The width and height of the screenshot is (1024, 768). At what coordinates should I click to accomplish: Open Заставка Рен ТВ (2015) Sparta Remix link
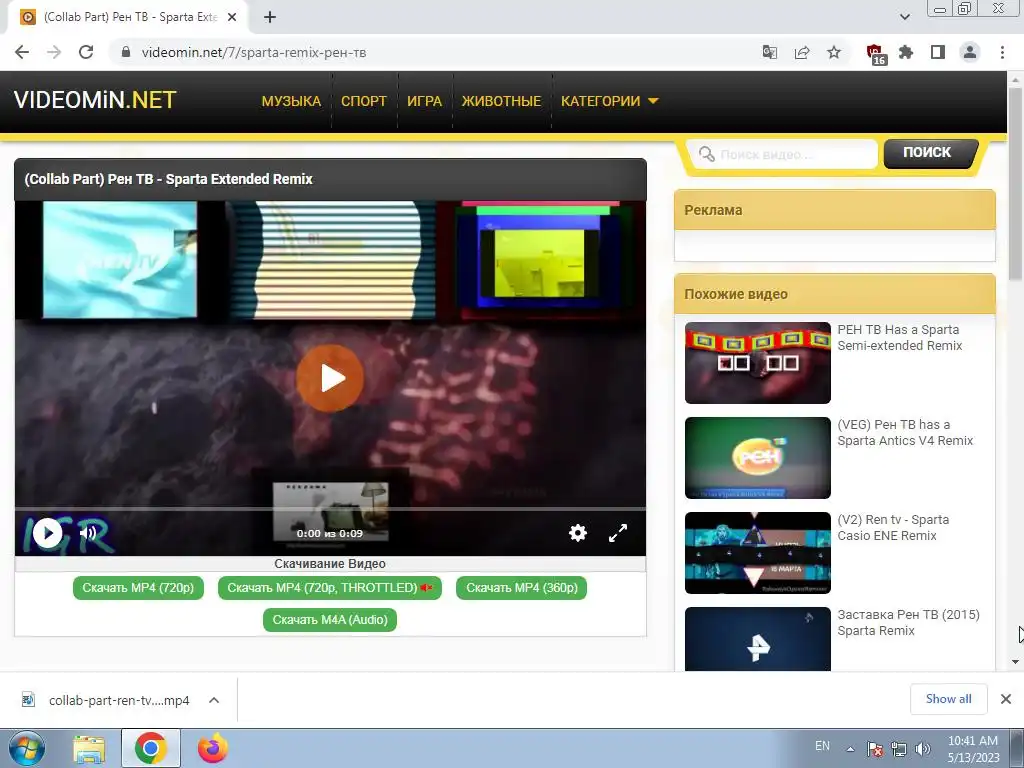click(x=908, y=622)
